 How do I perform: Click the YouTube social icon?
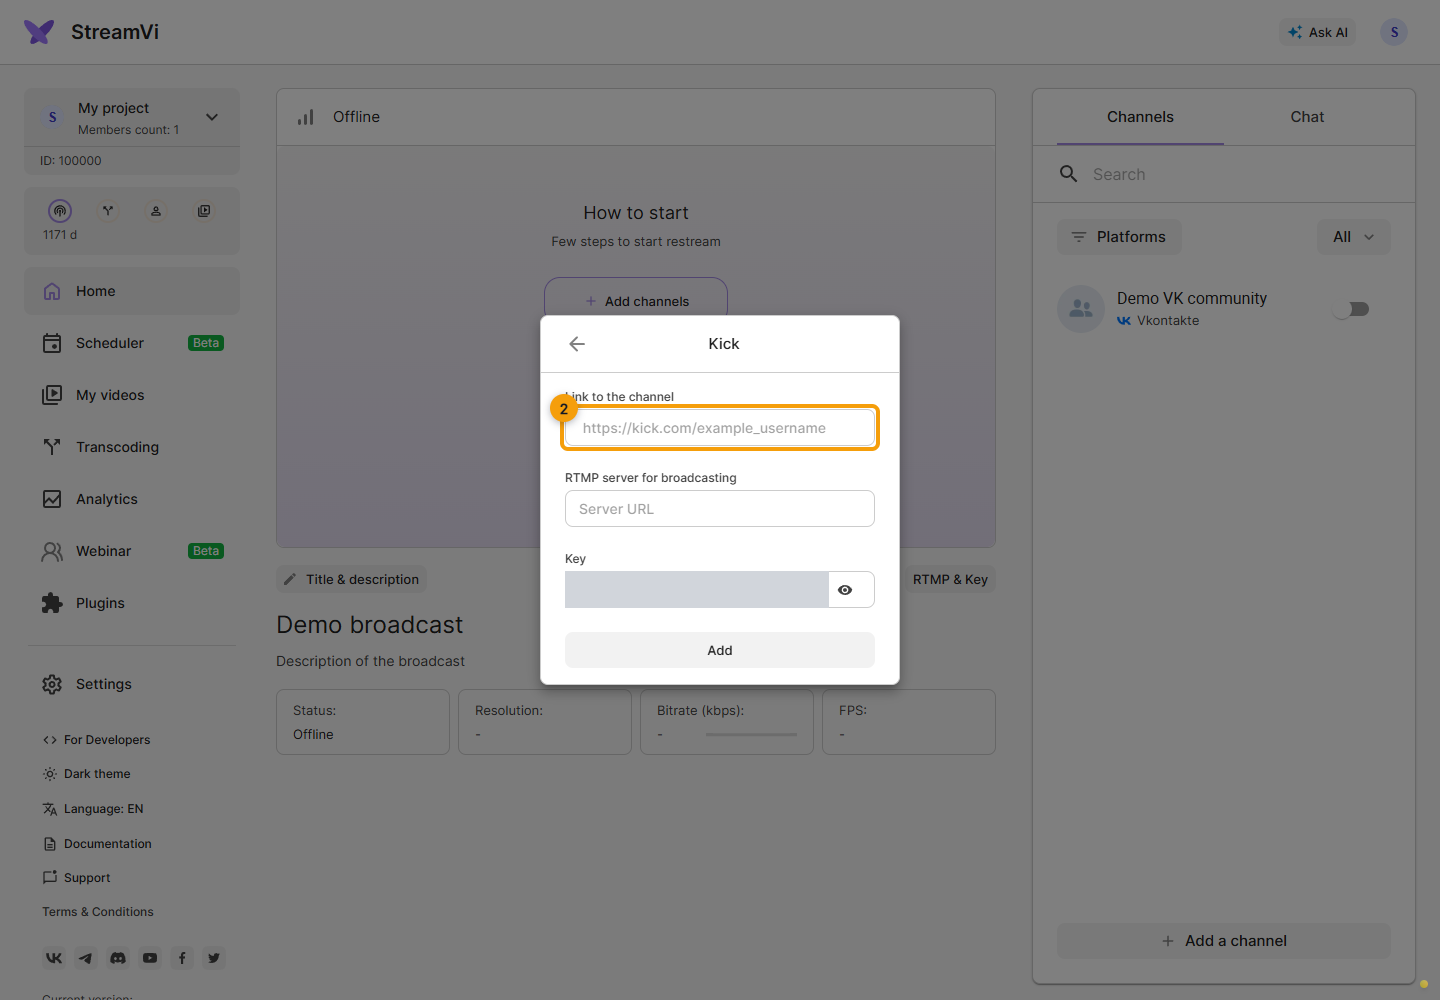point(150,958)
